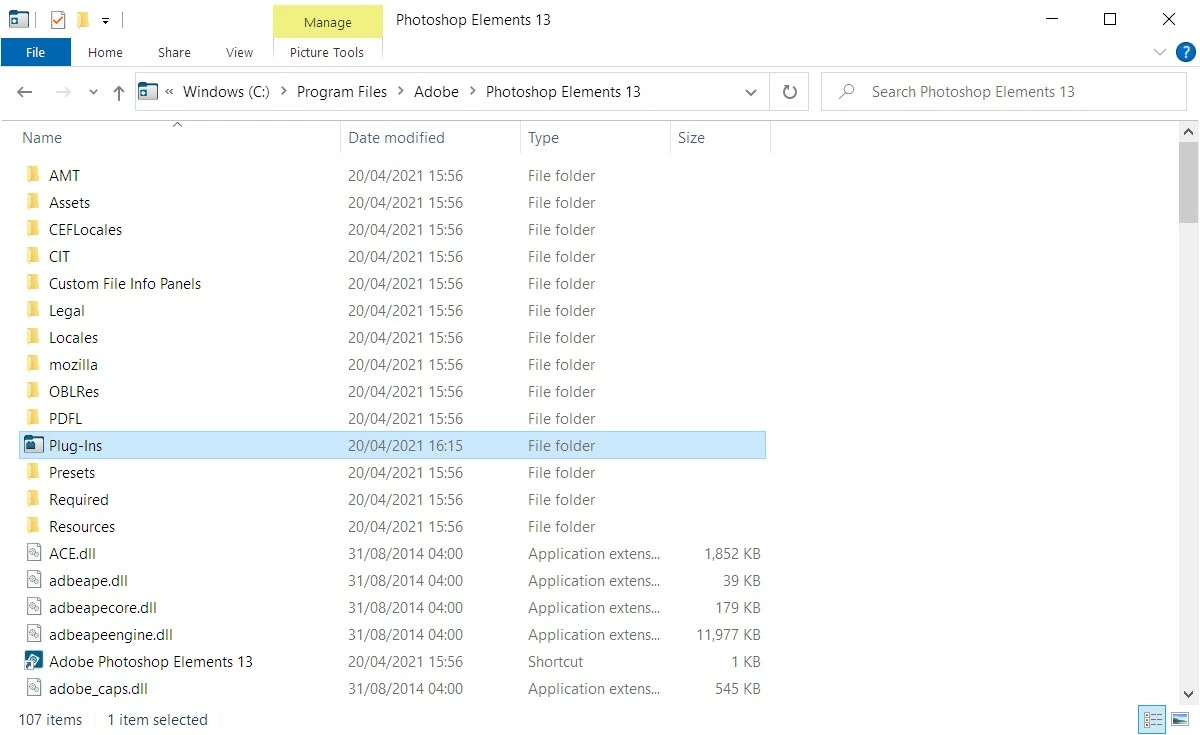
Task: Open the address bar history dropdown
Action: [751, 92]
